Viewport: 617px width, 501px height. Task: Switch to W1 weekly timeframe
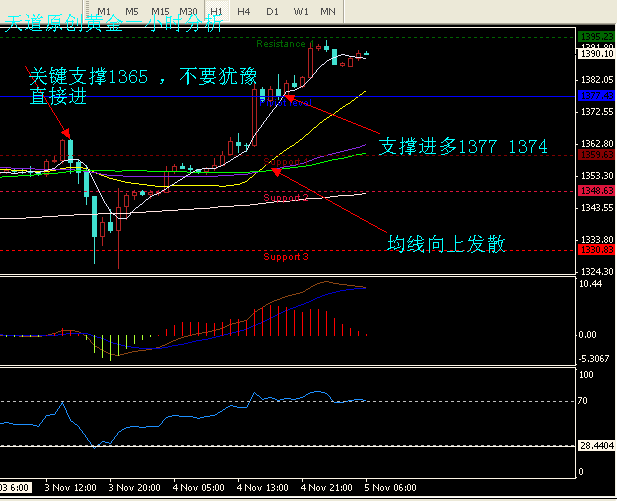pos(300,9)
